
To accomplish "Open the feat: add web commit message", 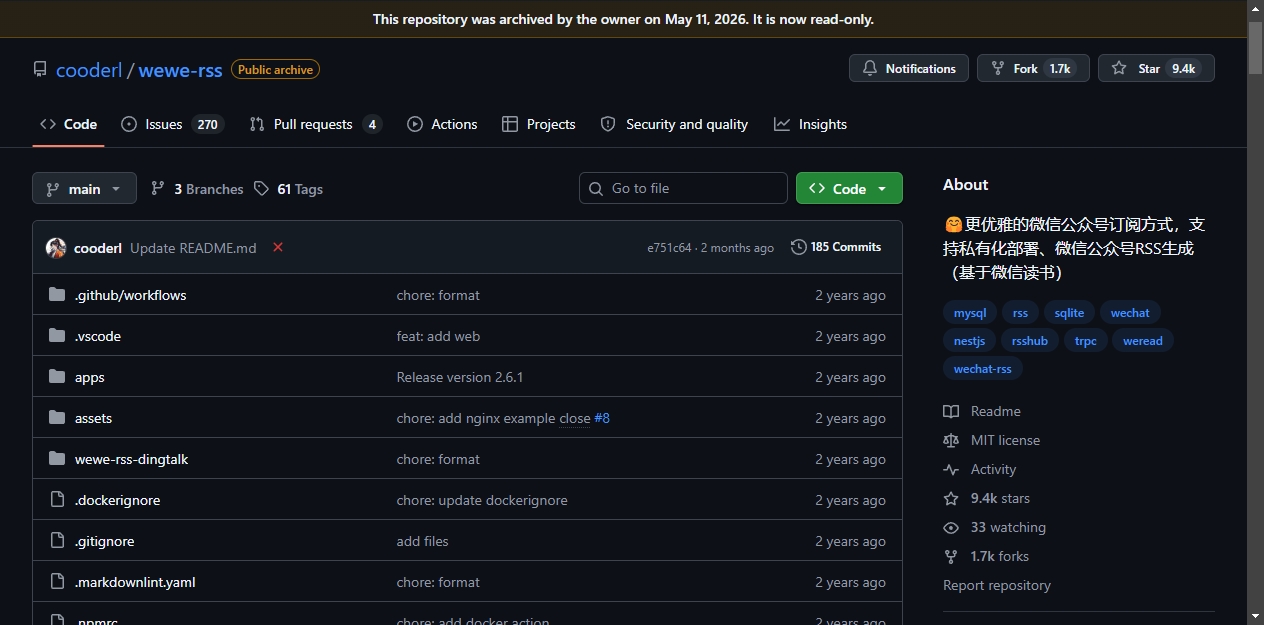I will point(438,336).
